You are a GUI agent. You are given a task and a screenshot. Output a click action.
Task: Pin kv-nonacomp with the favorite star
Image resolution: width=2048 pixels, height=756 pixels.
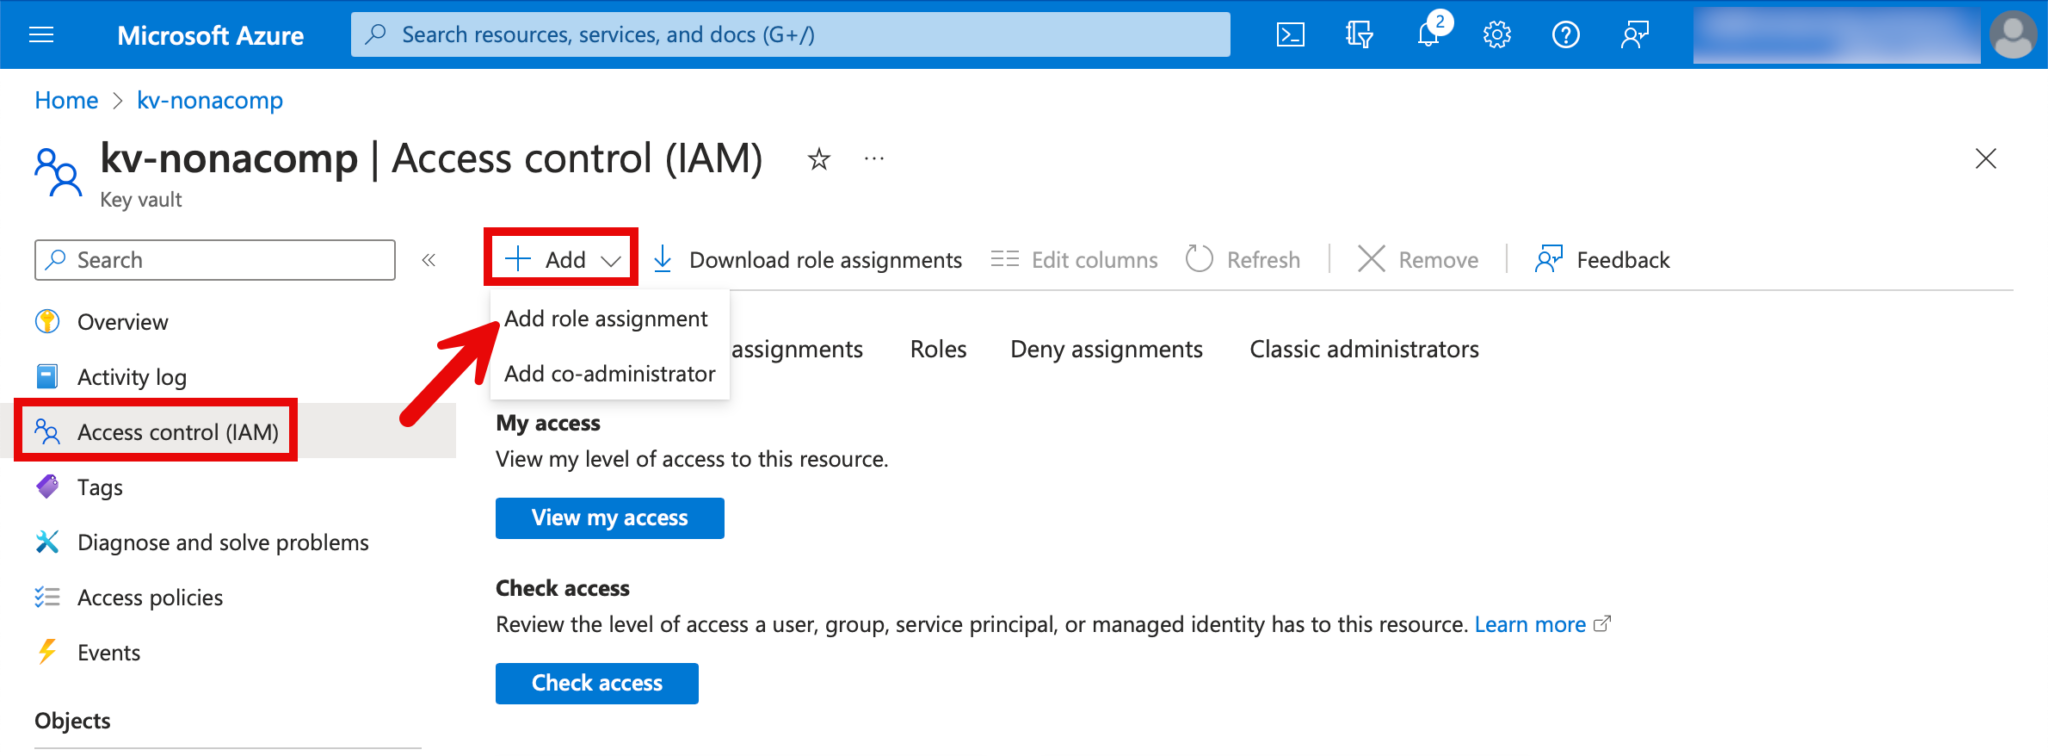pos(819,159)
